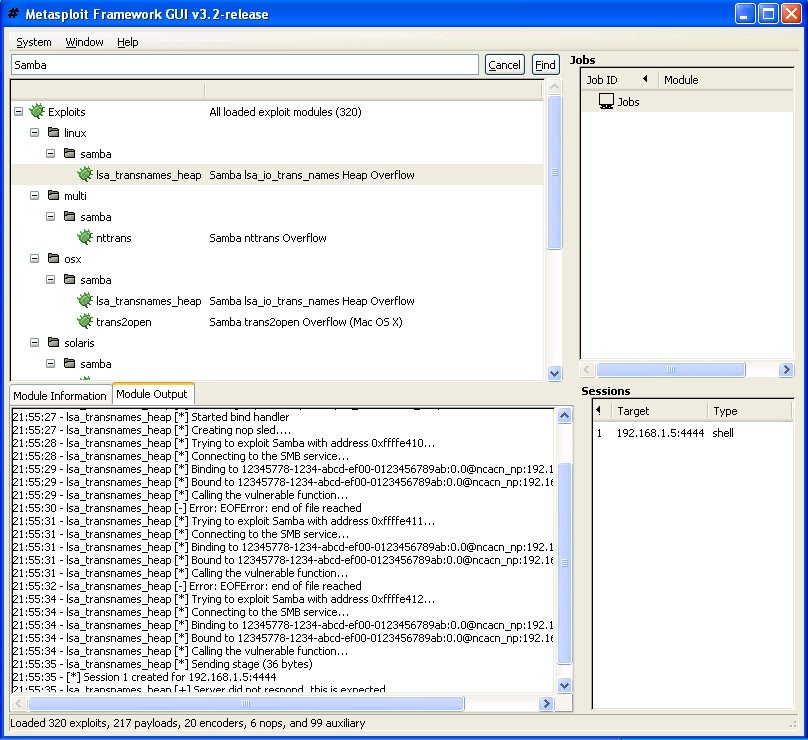Click the samba folder icon under solaris
Image resolution: width=808 pixels, height=740 pixels.
click(70, 363)
